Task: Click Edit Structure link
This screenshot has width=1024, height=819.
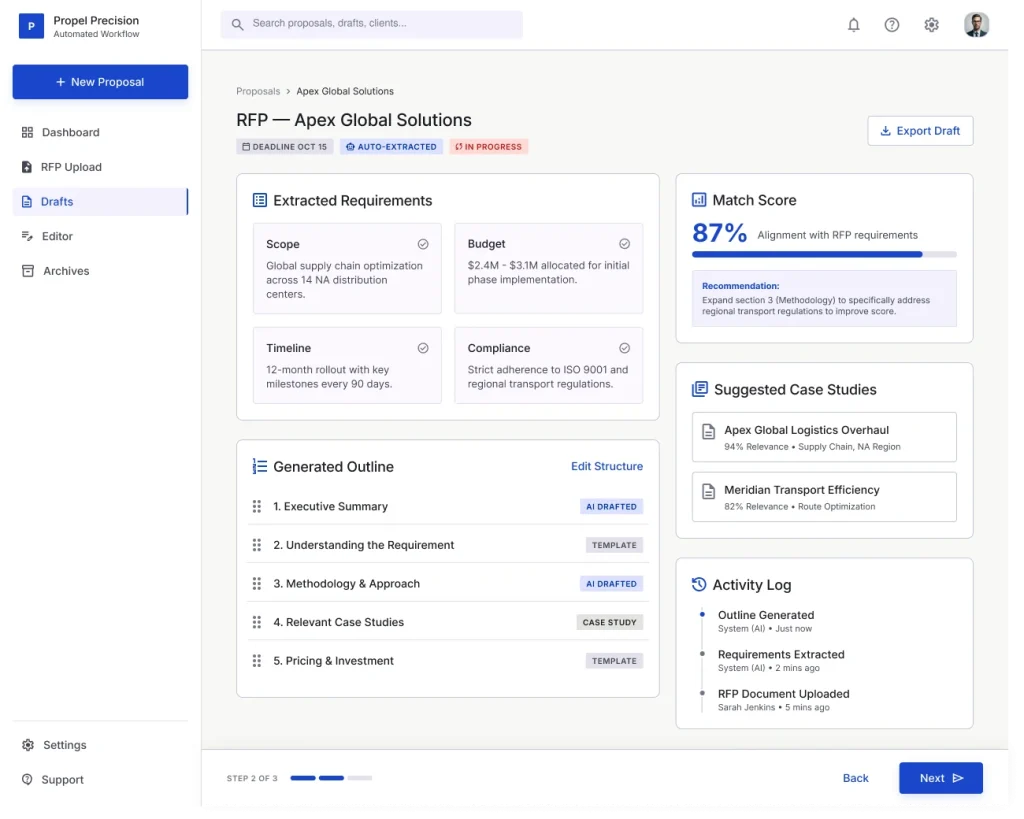Action: 607,466
